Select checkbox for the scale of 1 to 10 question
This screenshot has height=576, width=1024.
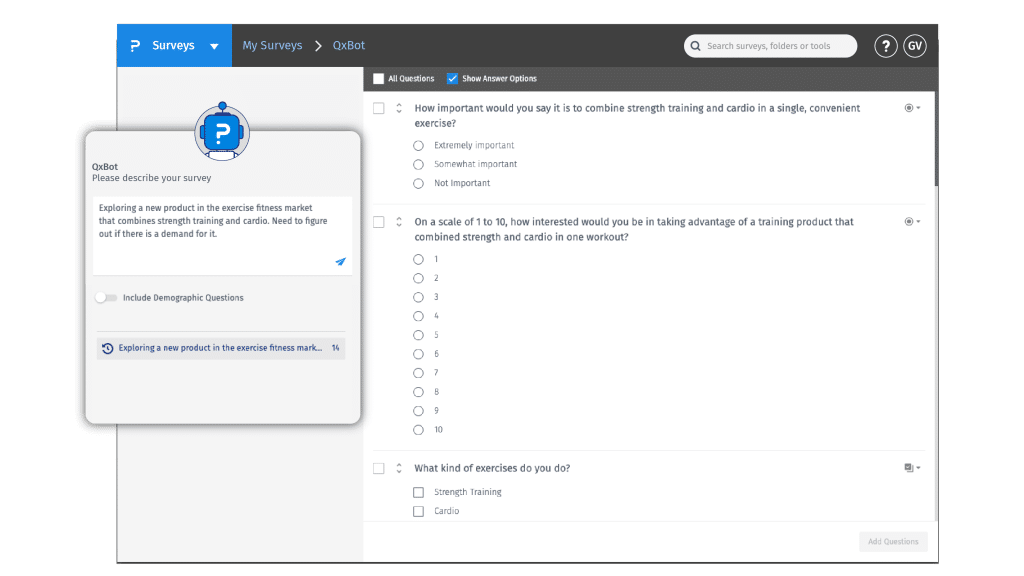tap(379, 222)
